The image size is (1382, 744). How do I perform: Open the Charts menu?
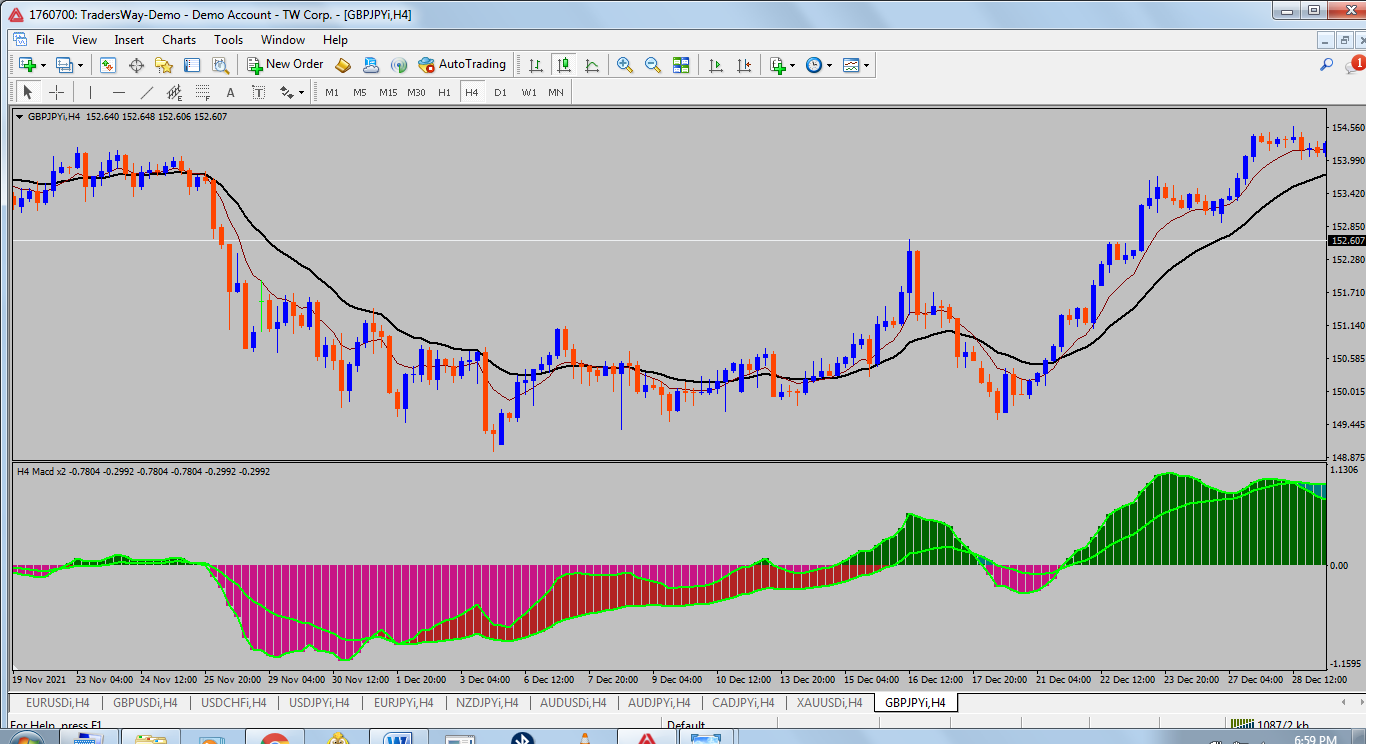(179, 40)
